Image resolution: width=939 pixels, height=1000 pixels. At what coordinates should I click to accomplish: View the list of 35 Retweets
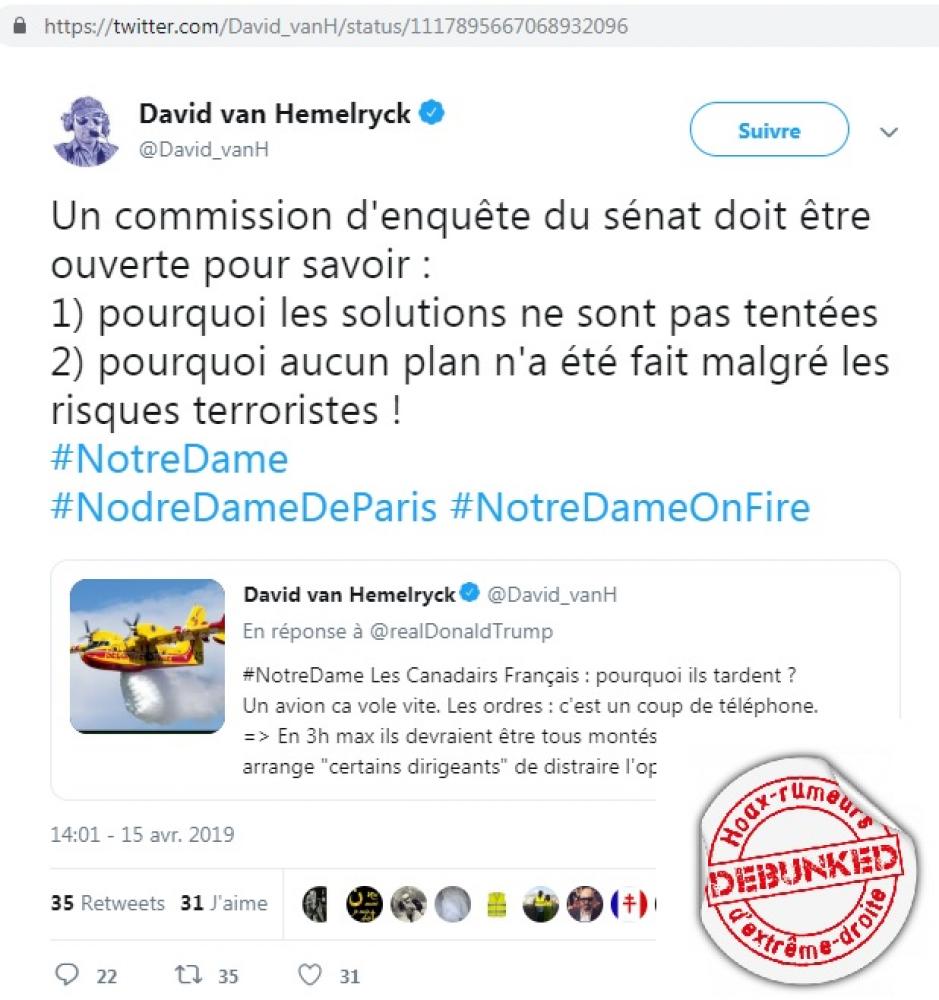(108, 903)
